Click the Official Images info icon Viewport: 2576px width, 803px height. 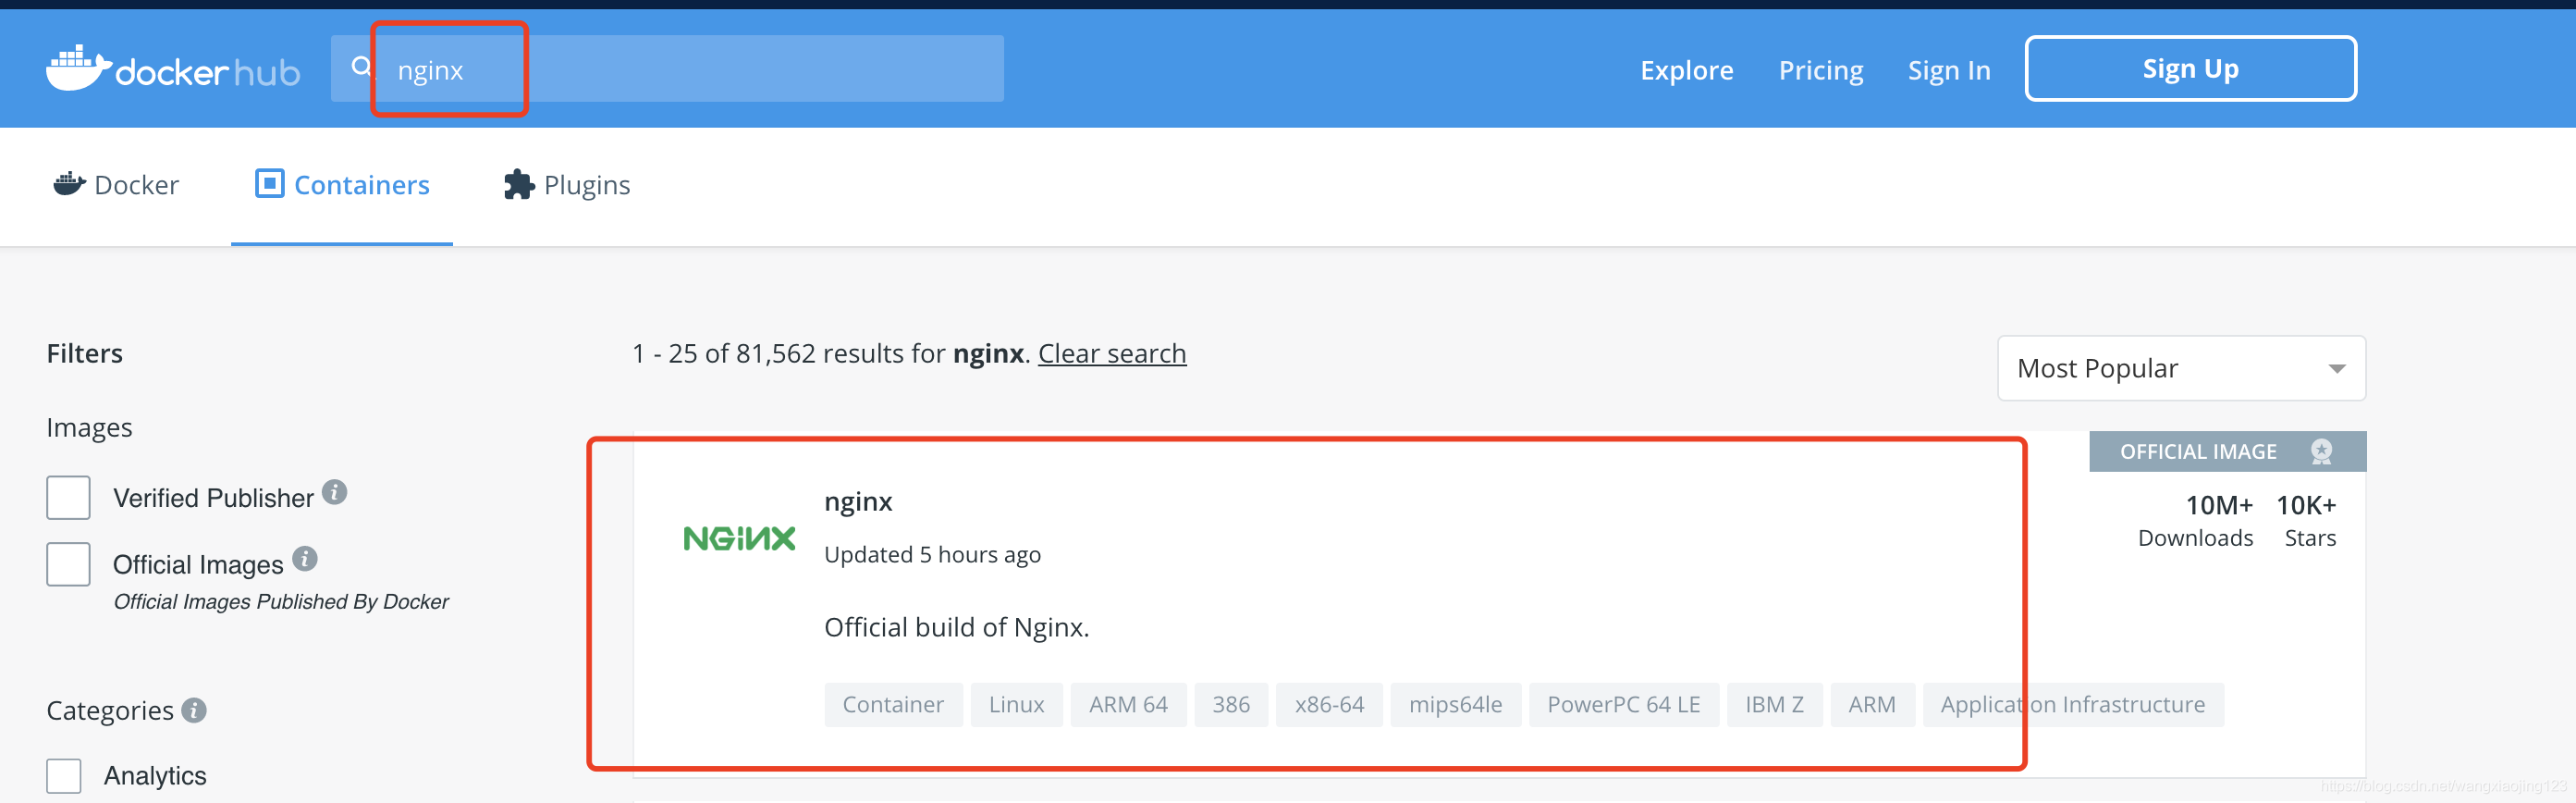tap(305, 559)
